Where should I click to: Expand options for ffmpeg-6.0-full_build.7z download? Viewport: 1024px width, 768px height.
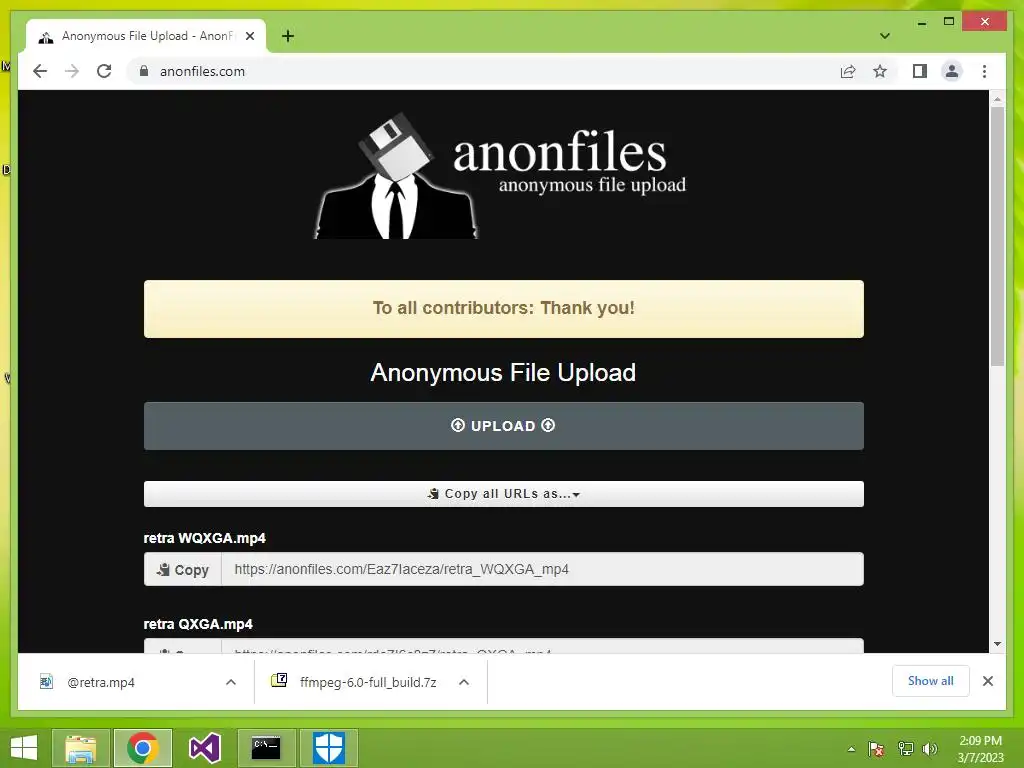point(464,682)
